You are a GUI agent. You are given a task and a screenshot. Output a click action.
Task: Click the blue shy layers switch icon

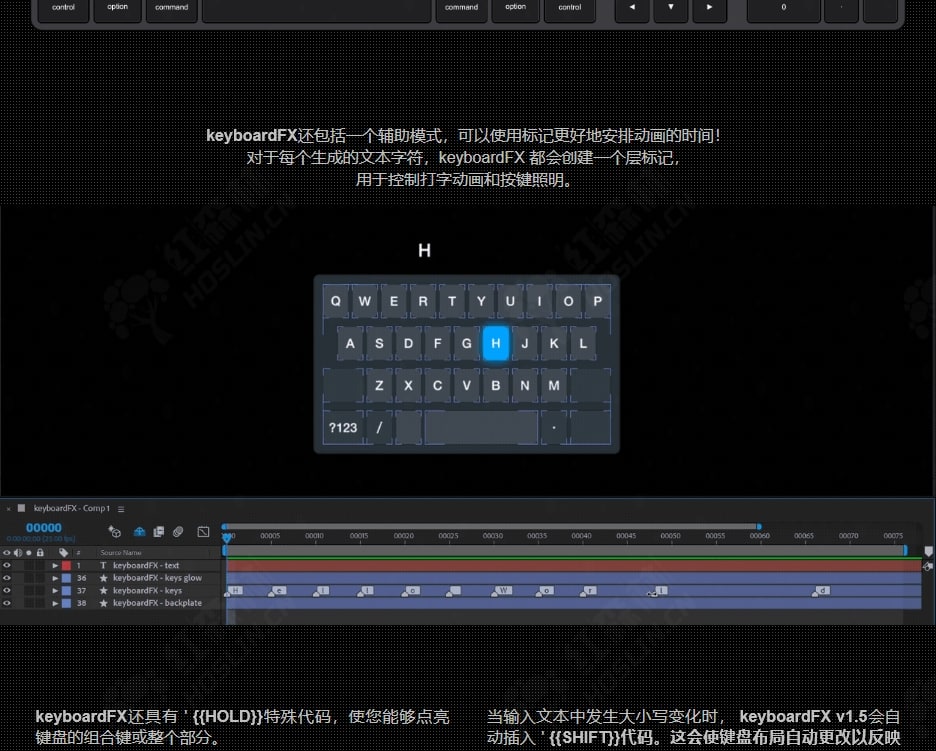tap(139, 531)
